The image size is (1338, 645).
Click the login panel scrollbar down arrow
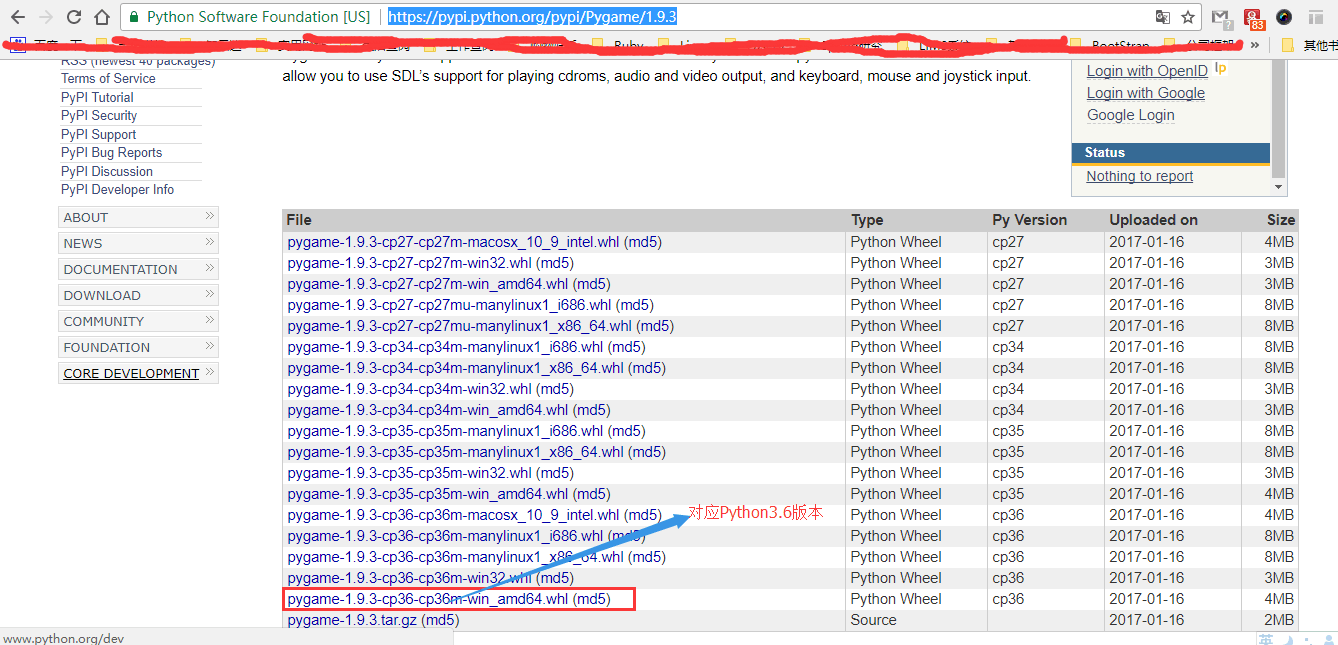click(x=1278, y=187)
